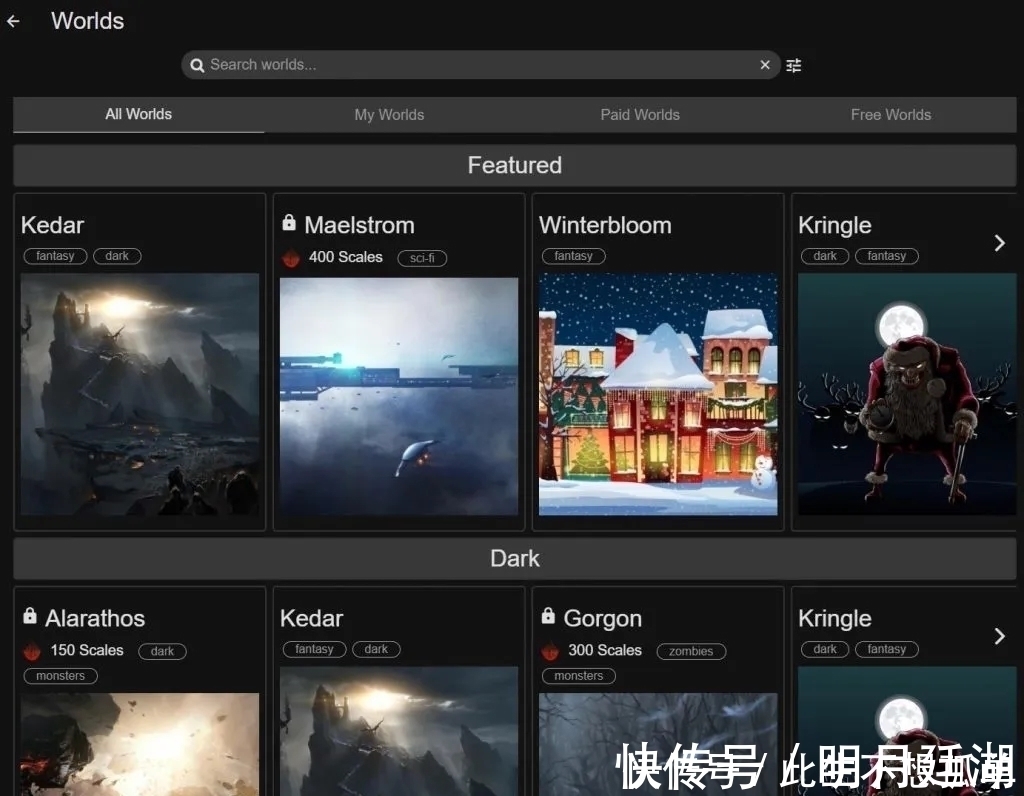Open the search filter settings icon

pos(794,65)
